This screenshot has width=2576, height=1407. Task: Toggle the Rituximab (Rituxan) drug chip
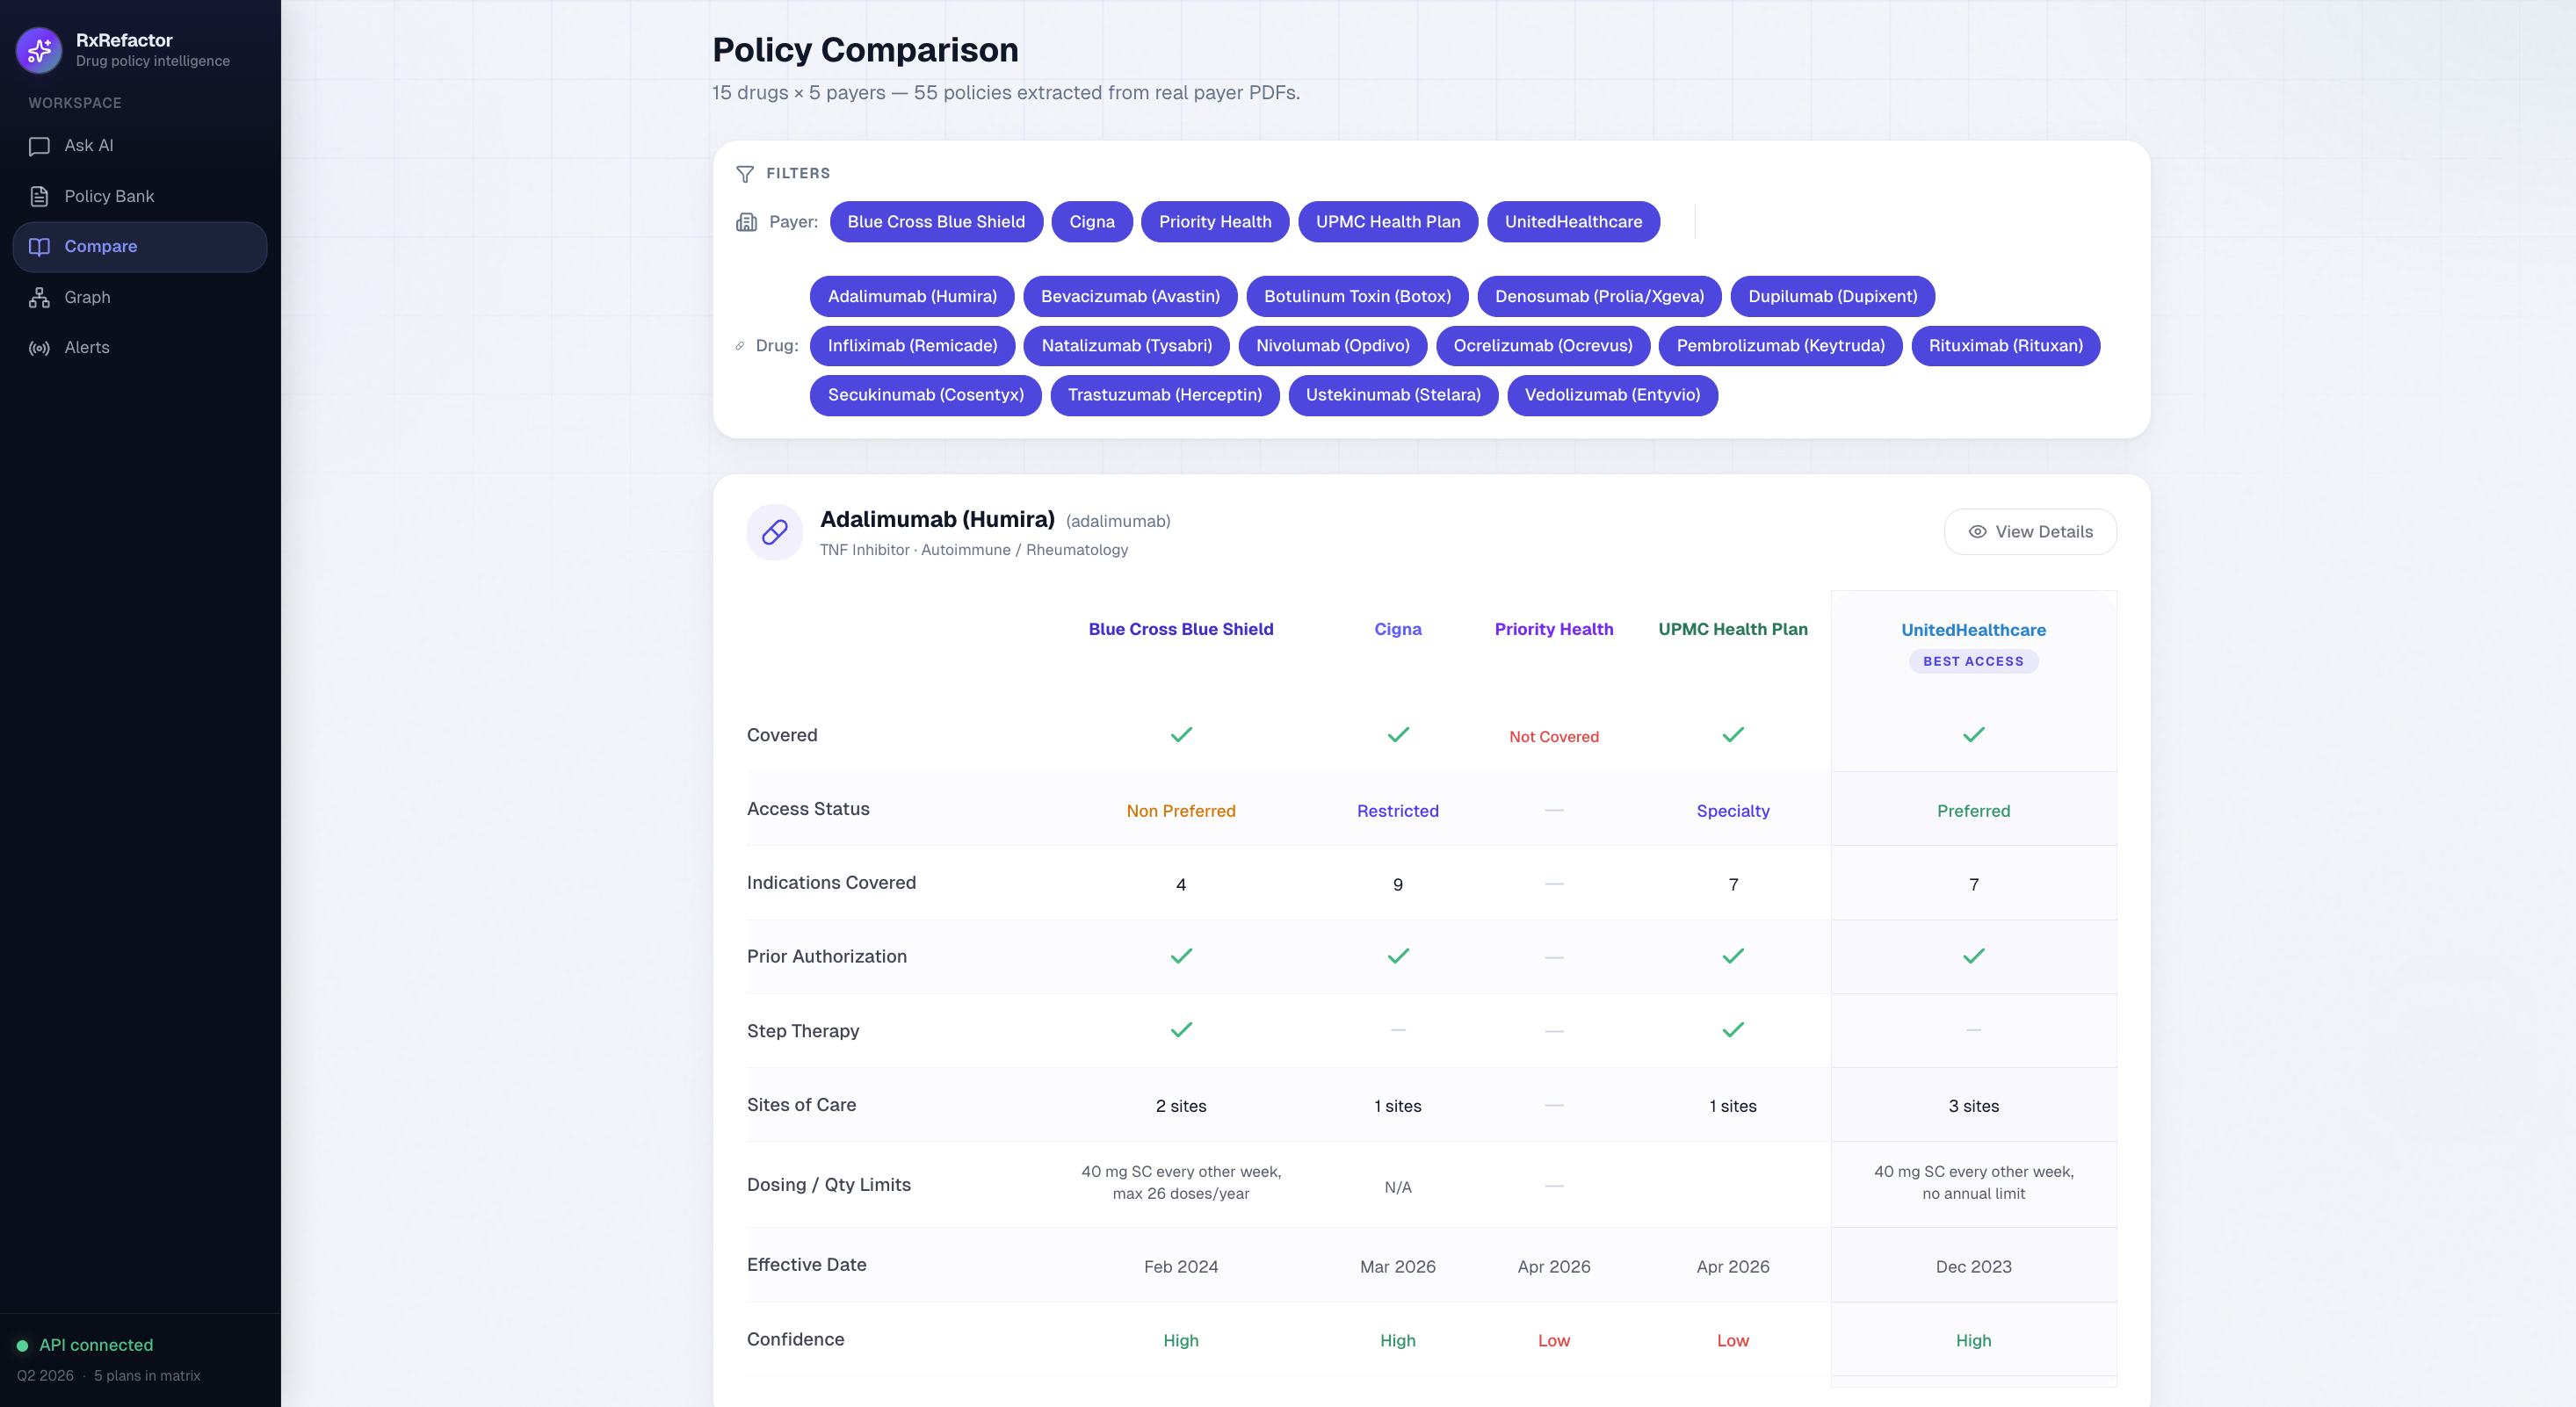tap(2004, 346)
